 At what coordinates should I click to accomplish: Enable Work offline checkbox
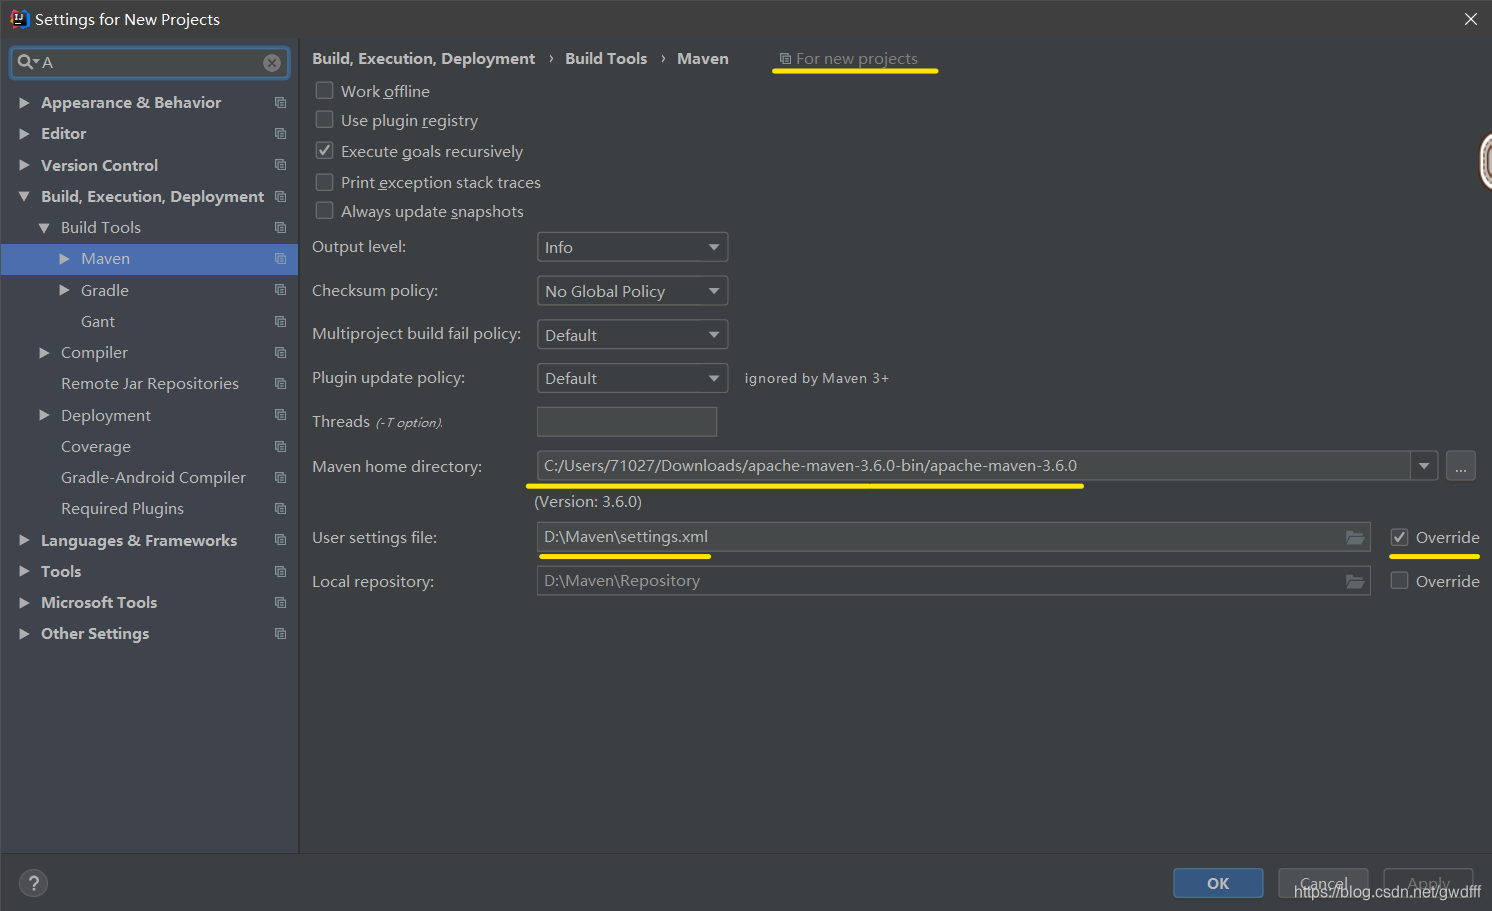[x=324, y=90]
